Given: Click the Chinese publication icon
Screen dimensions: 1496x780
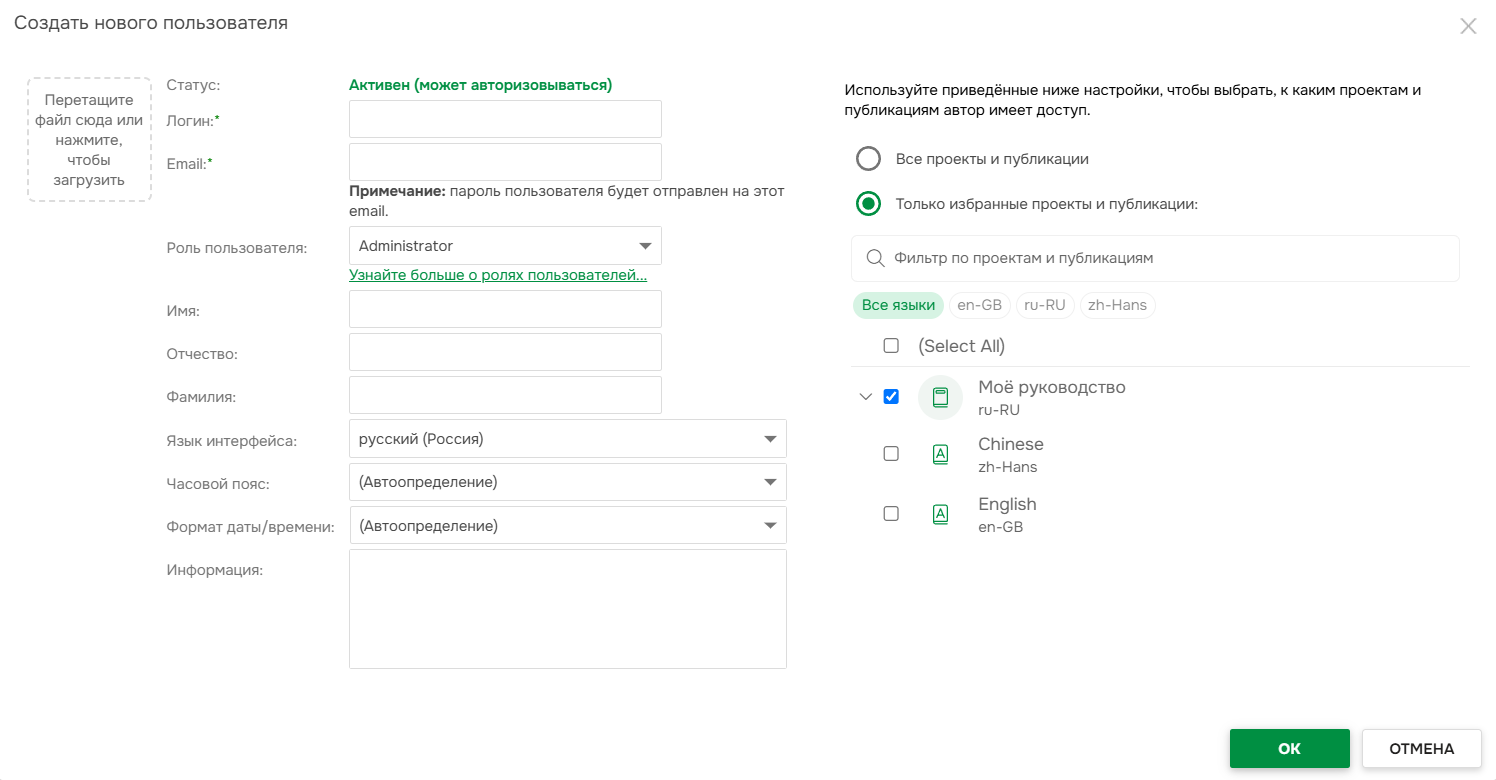Looking at the screenshot, I should (x=940, y=455).
